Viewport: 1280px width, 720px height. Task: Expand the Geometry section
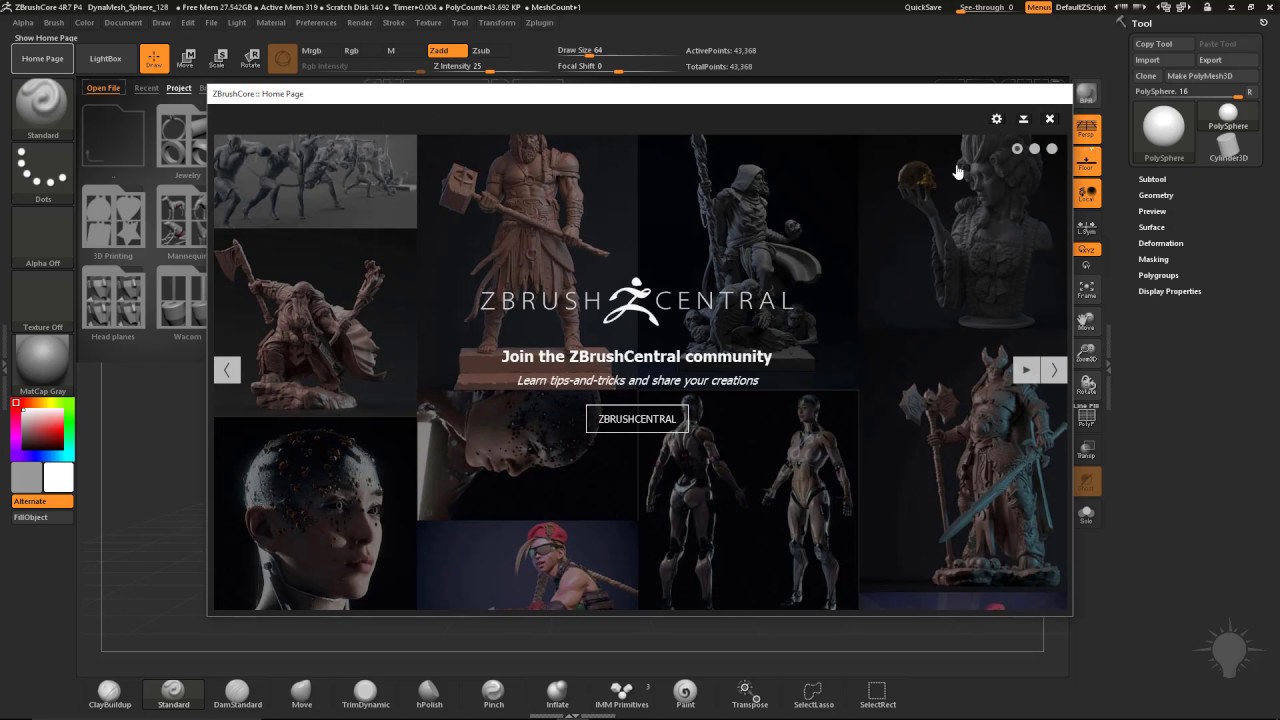(1155, 195)
